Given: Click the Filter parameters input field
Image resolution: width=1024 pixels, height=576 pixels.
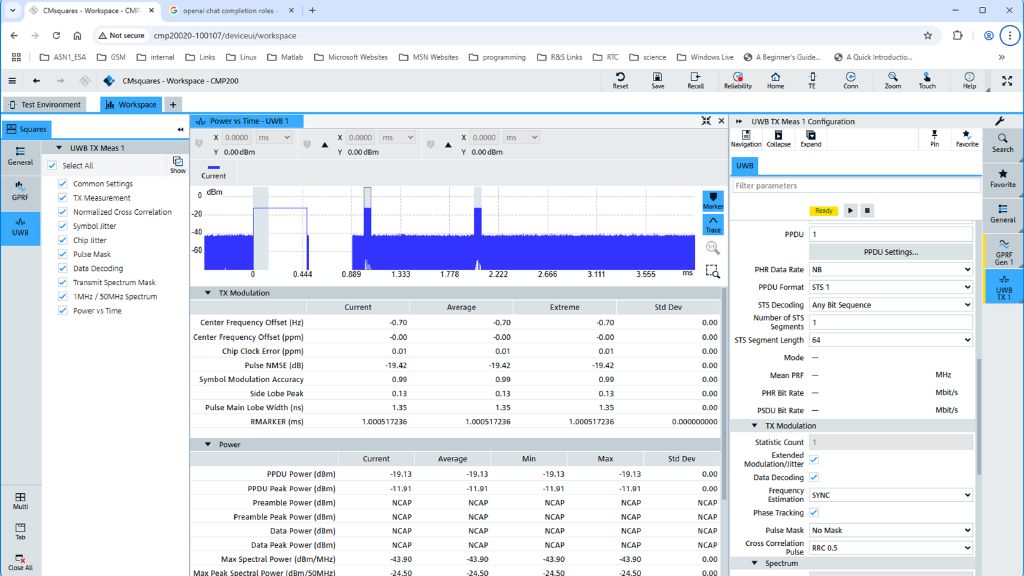Looking at the screenshot, I should [x=855, y=186].
